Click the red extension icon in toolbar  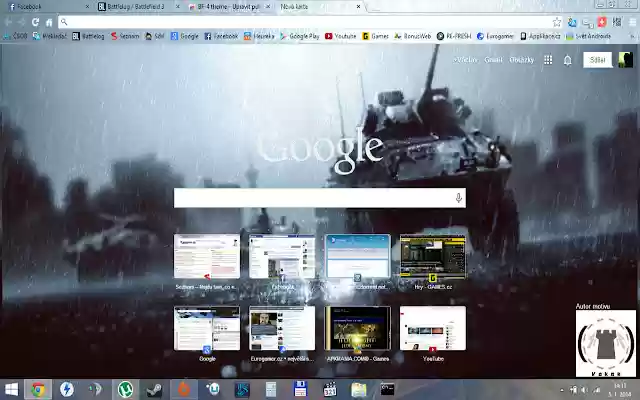point(602,22)
